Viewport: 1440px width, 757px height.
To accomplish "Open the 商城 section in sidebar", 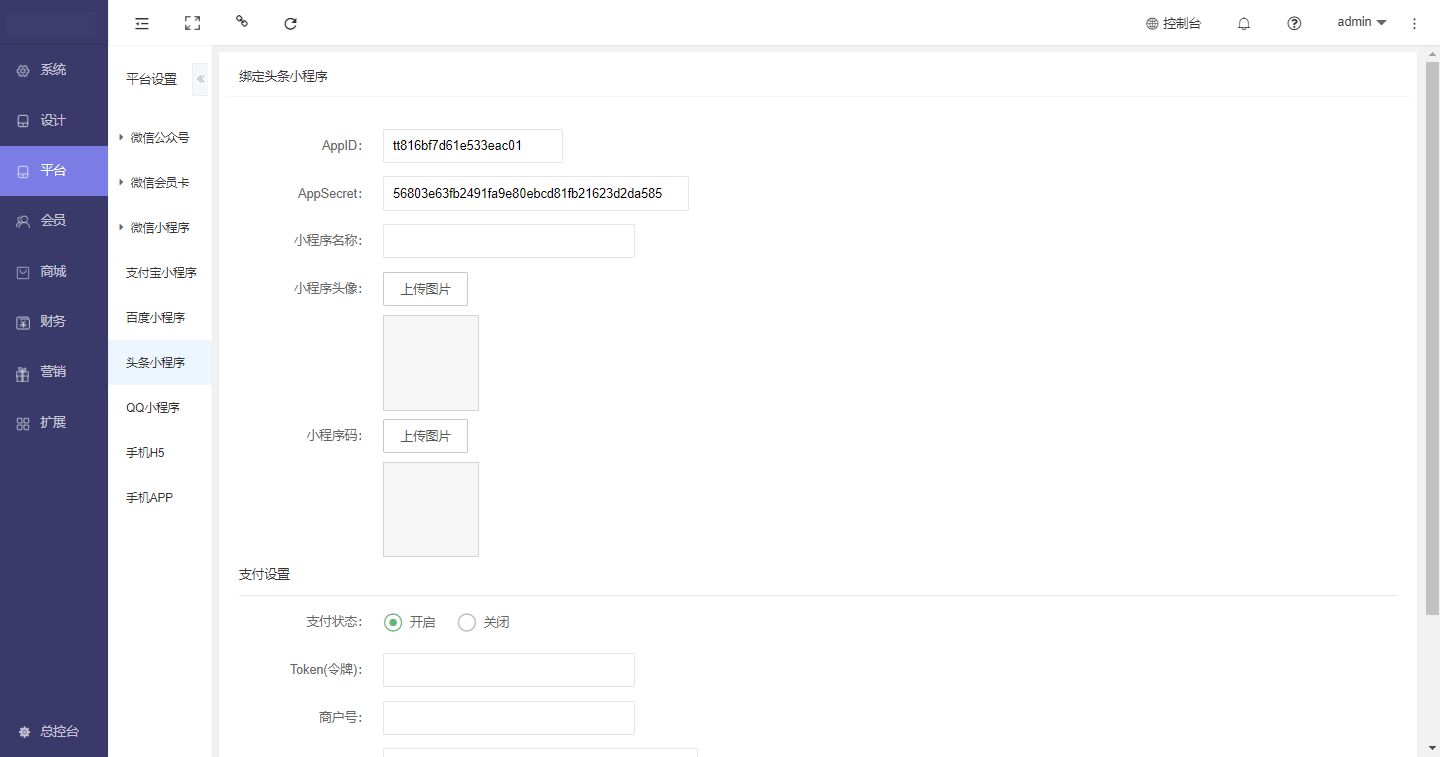I will tap(53, 271).
